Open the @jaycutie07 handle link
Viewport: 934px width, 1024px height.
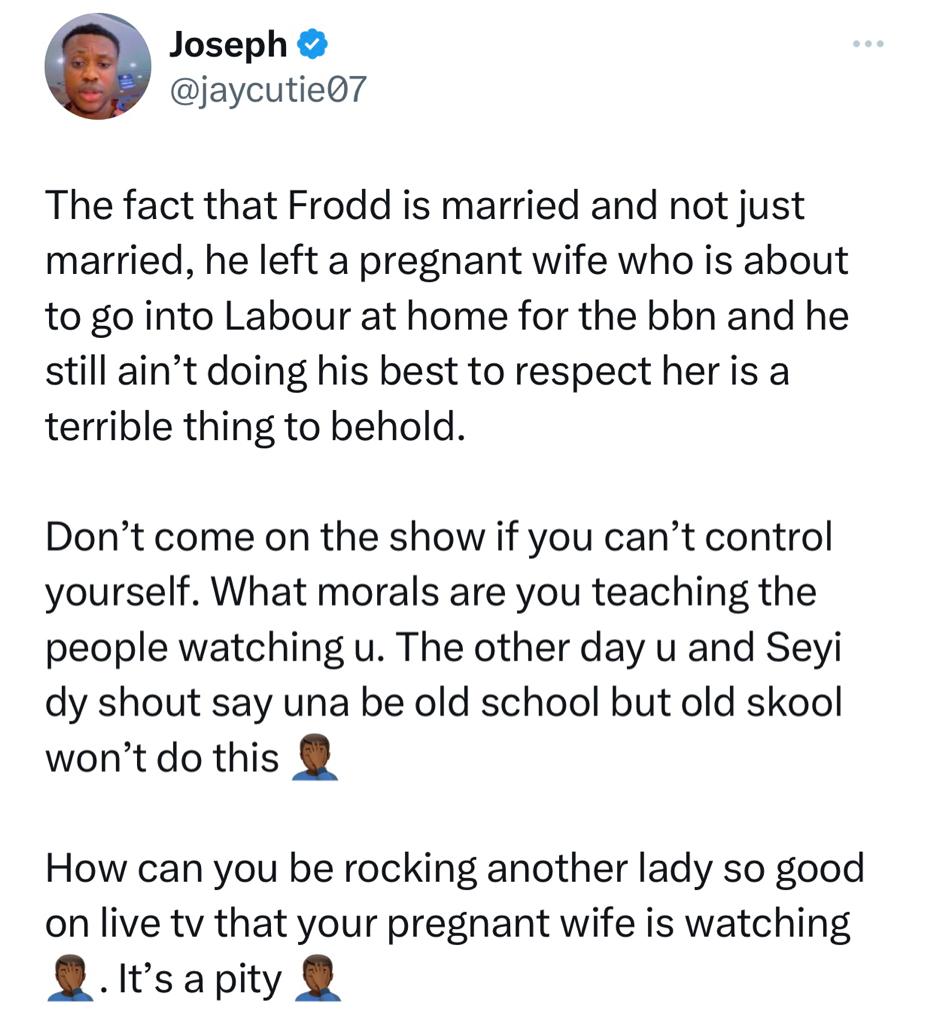tap(268, 89)
